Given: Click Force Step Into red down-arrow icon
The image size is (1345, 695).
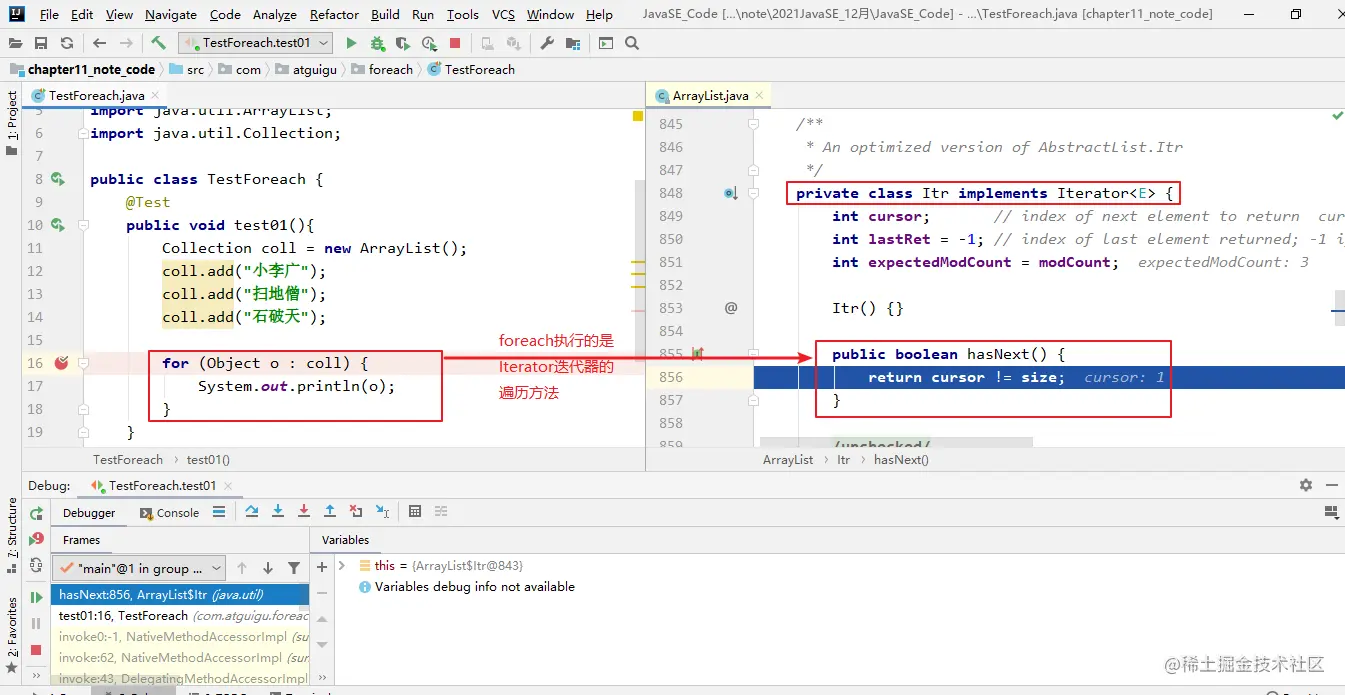Looking at the screenshot, I should click(x=303, y=511).
